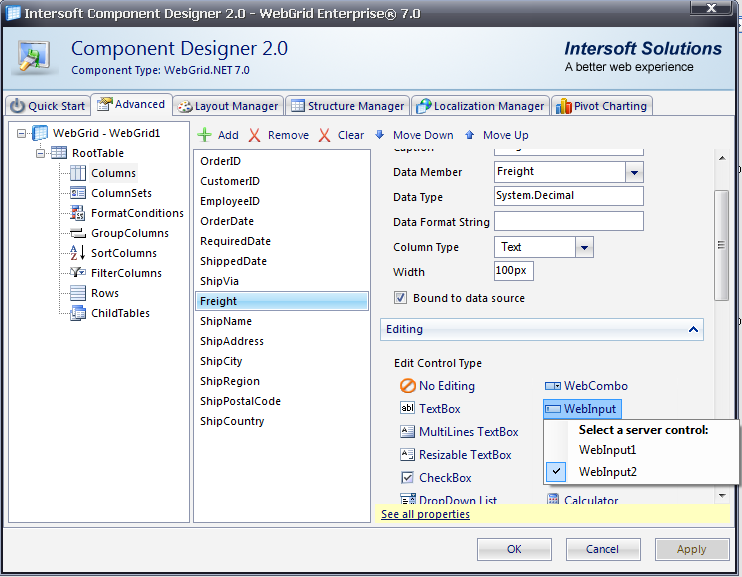Click the FilterColumns funnel icon
This screenshot has width=742, height=577.
(78, 273)
